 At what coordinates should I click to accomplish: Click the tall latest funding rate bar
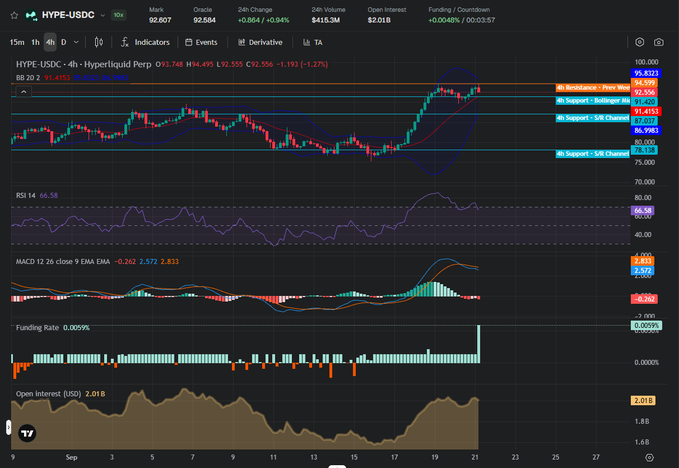(x=479, y=344)
